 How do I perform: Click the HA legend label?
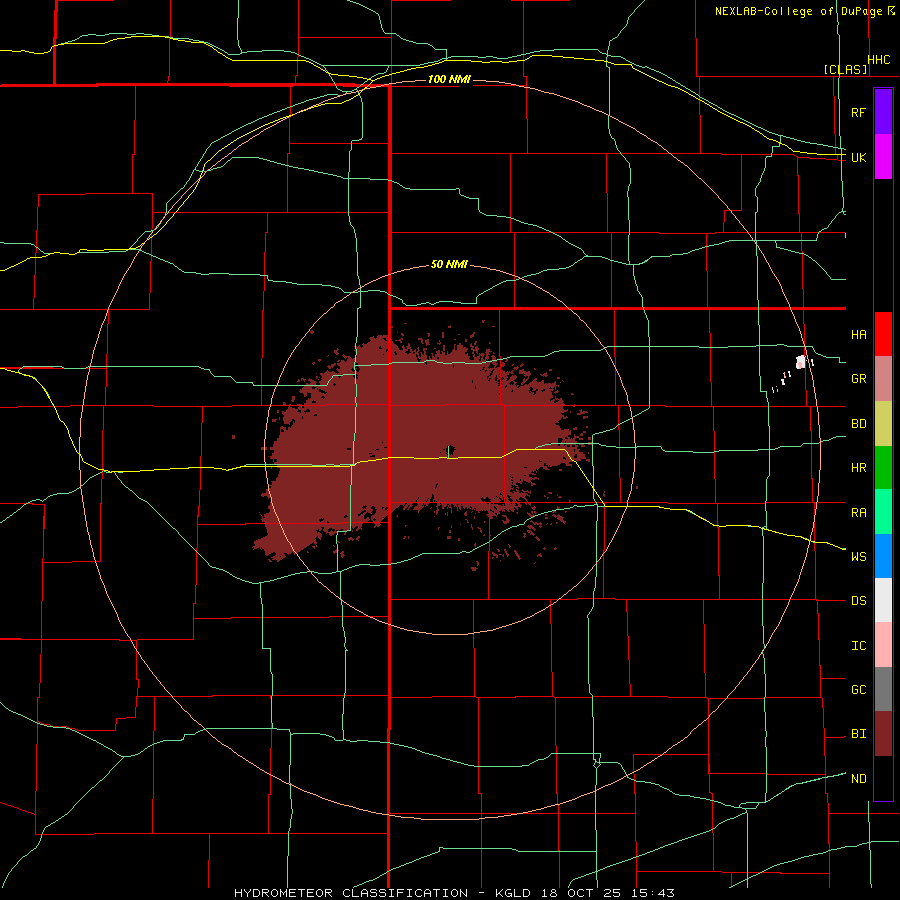pyautogui.click(x=858, y=334)
